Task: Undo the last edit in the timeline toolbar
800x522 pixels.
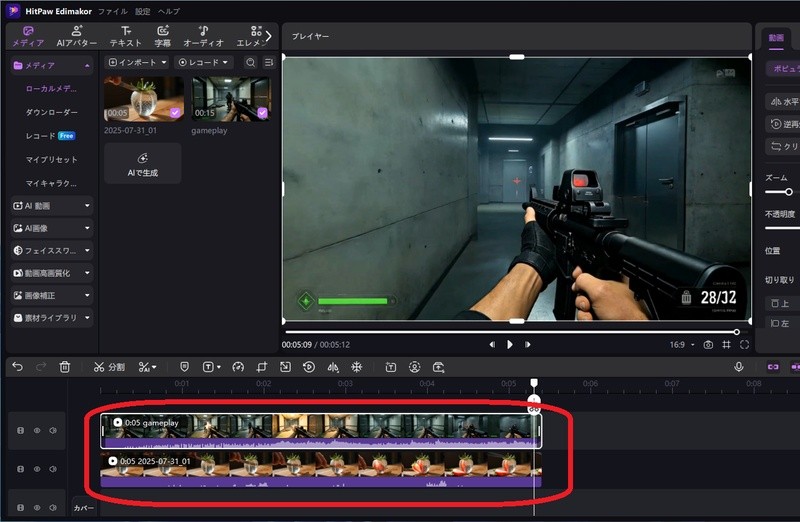Action: (17, 366)
